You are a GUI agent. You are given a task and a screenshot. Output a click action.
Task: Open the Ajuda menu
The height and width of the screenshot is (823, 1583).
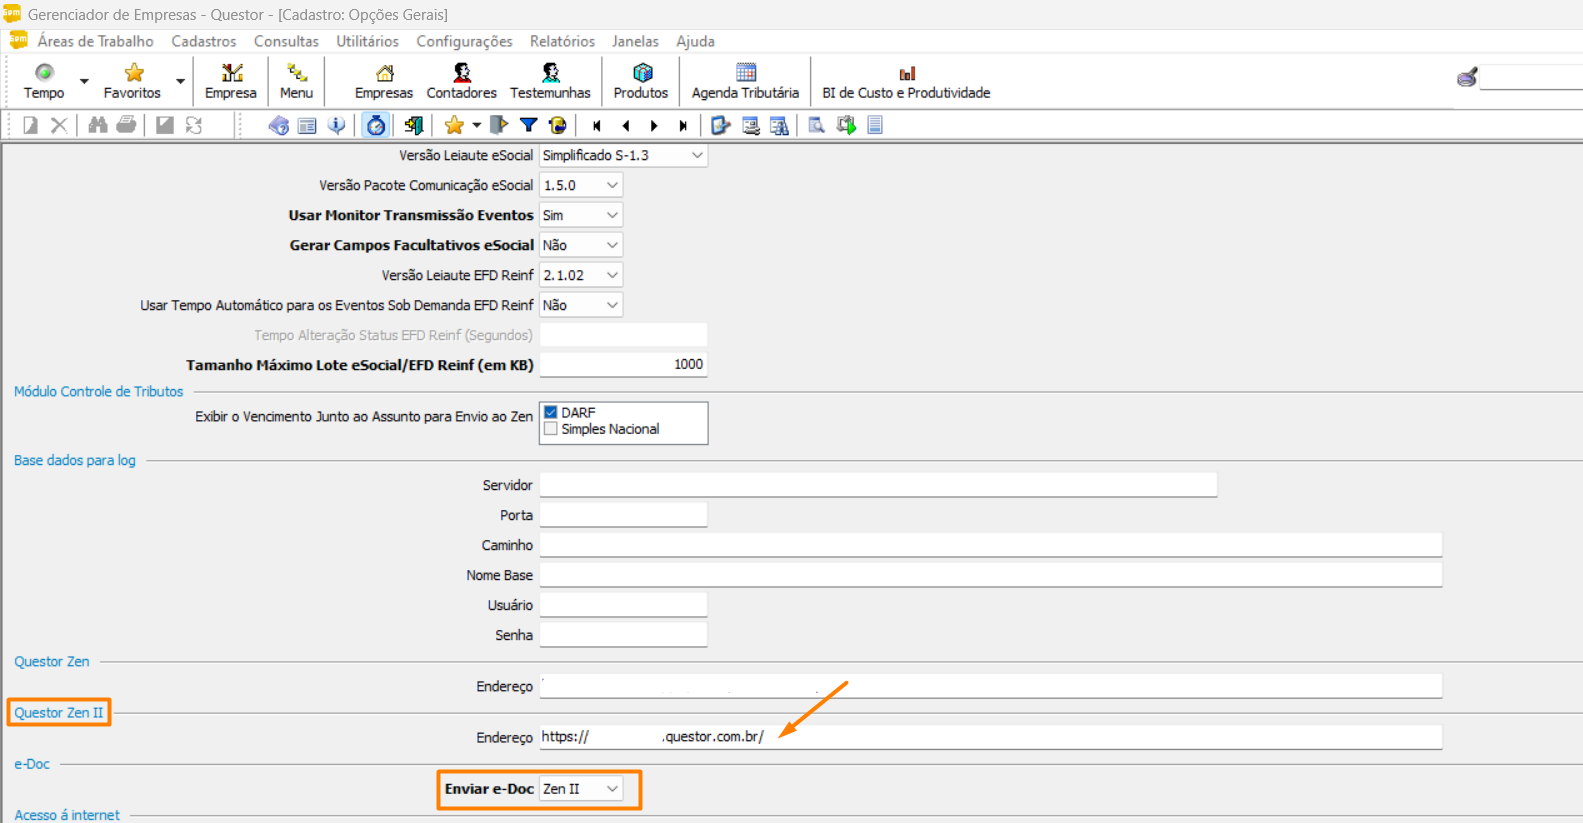point(695,41)
